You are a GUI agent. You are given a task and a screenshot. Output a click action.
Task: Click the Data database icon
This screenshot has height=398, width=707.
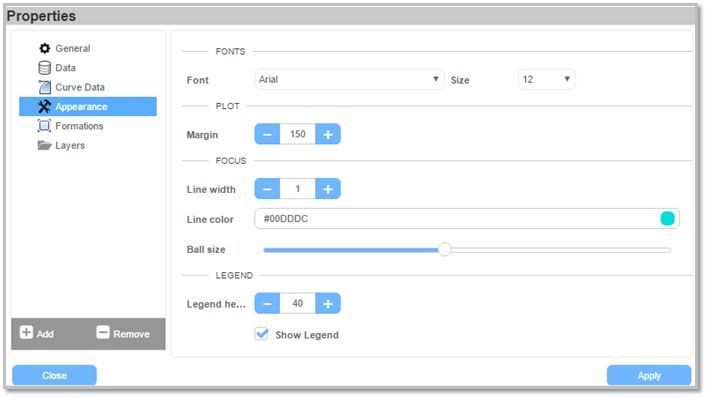pos(44,68)
